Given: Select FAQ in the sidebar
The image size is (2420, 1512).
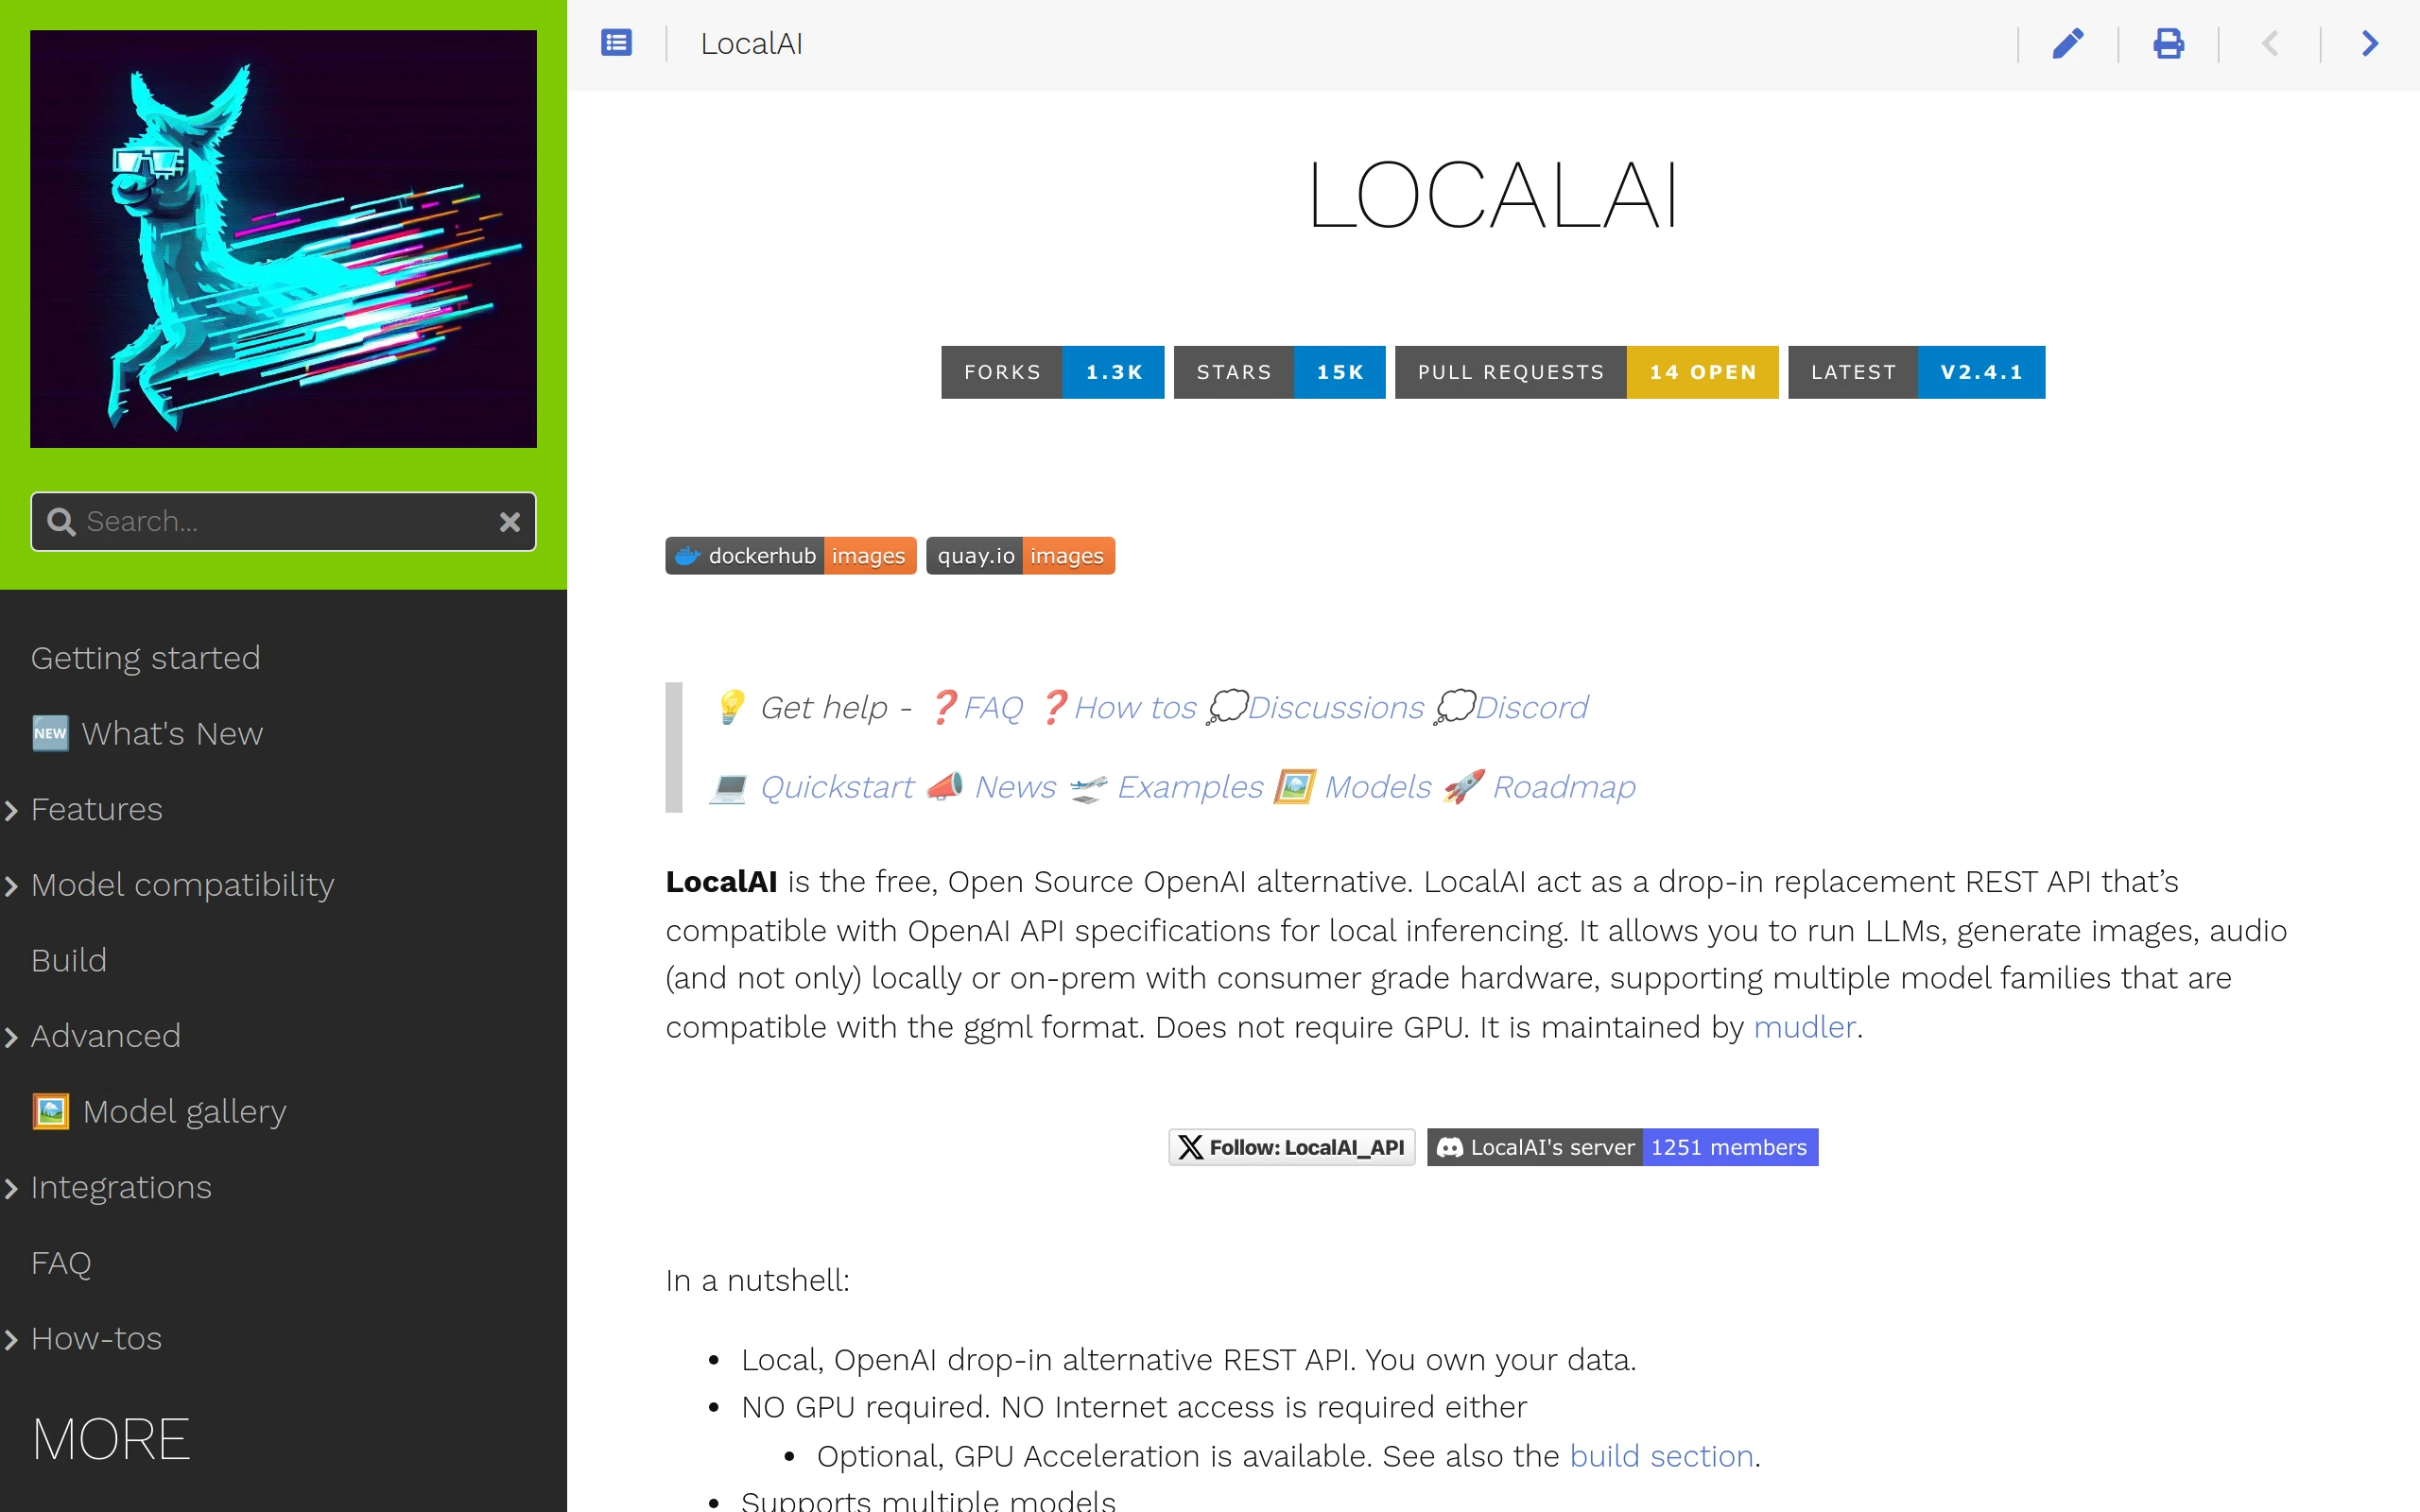Looking at the screenshot, I should click(61, 1262).
